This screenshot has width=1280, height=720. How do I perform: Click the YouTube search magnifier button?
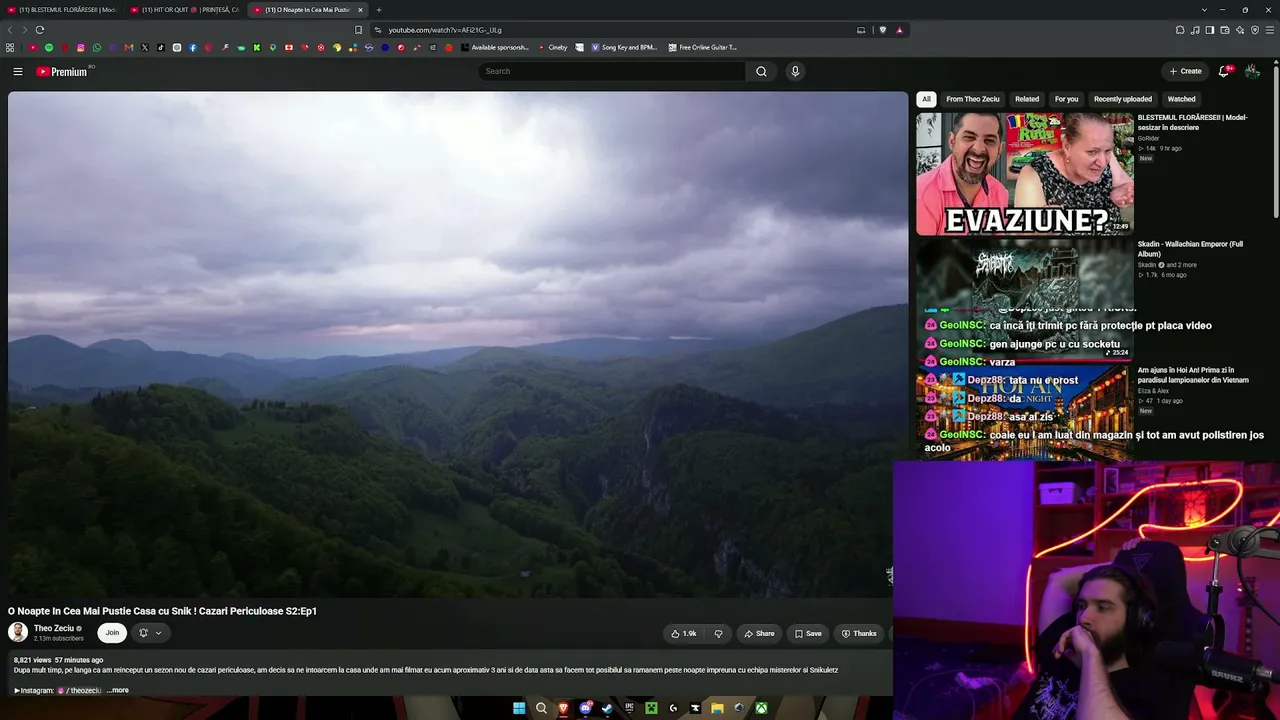(x=761, y=71)
